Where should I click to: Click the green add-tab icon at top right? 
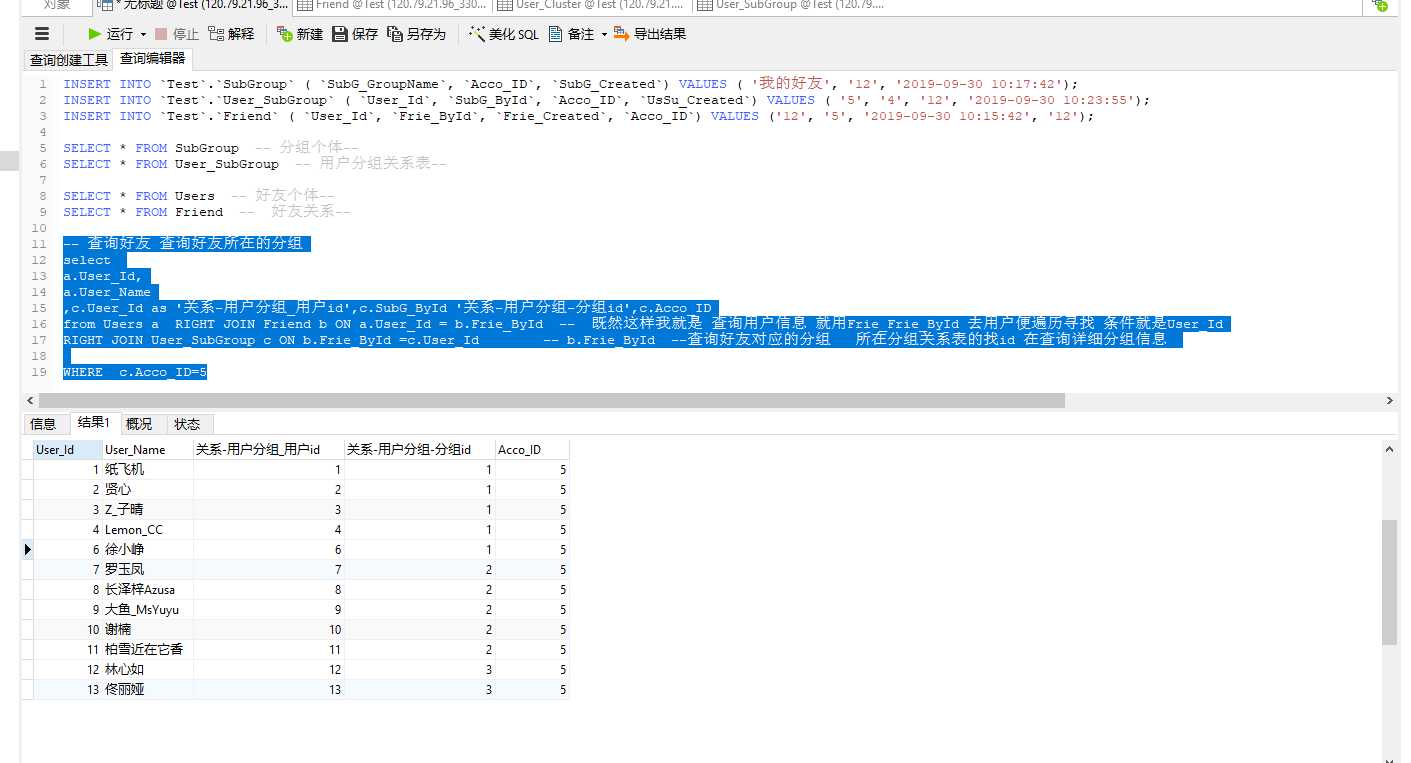click(1380, 6)
